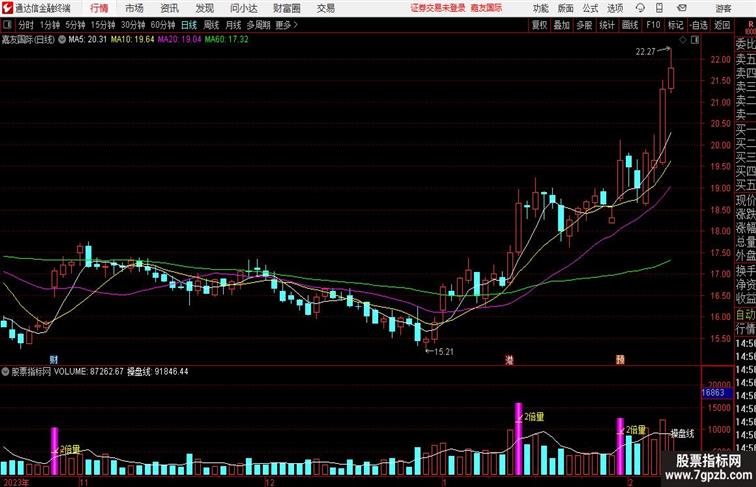Open F10 company info
Image resolution: width=756 pixels, height=487 pixels.
(x=653, y=25)
